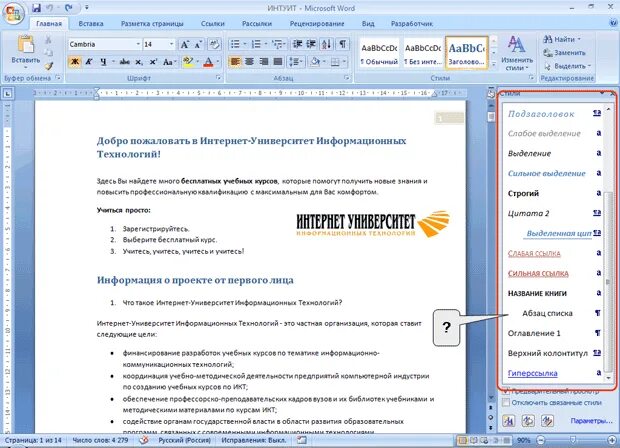Switch to the Ссылки ribbon tab
Image resolution: width=620 pixels, height=448 pixels.
click(x=213, y=24)
